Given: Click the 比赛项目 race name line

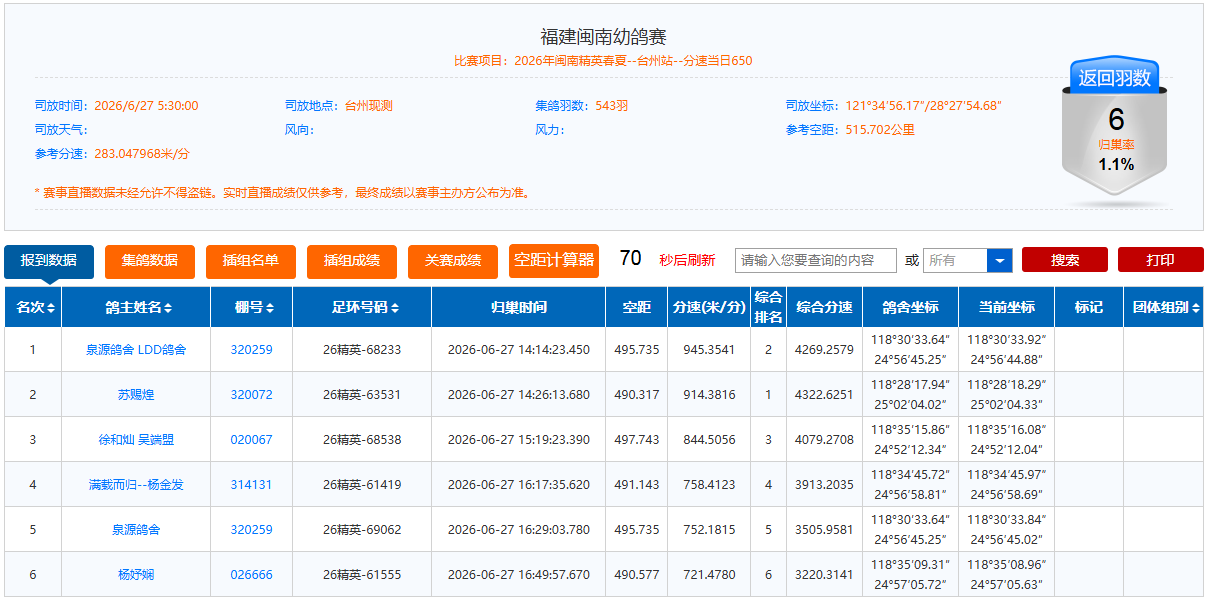Looking at the screenshot, I should coord(604,61).
